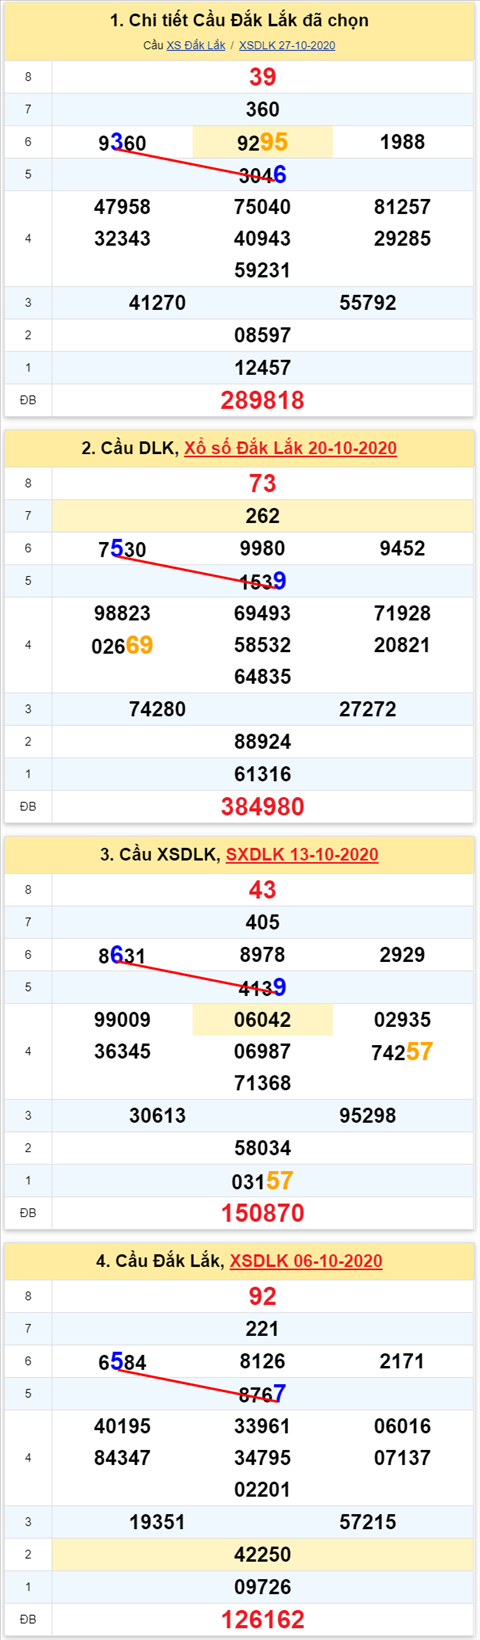This screenshot has width=480, height=1640.
Task: Select special prize number 126162
Action: pos(262,1620)
